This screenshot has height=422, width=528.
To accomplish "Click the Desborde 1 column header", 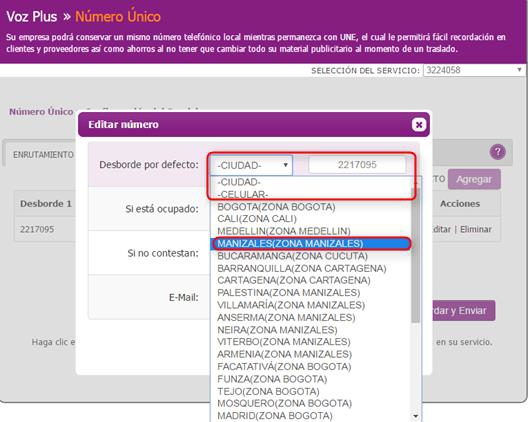I will click(46, 204).
